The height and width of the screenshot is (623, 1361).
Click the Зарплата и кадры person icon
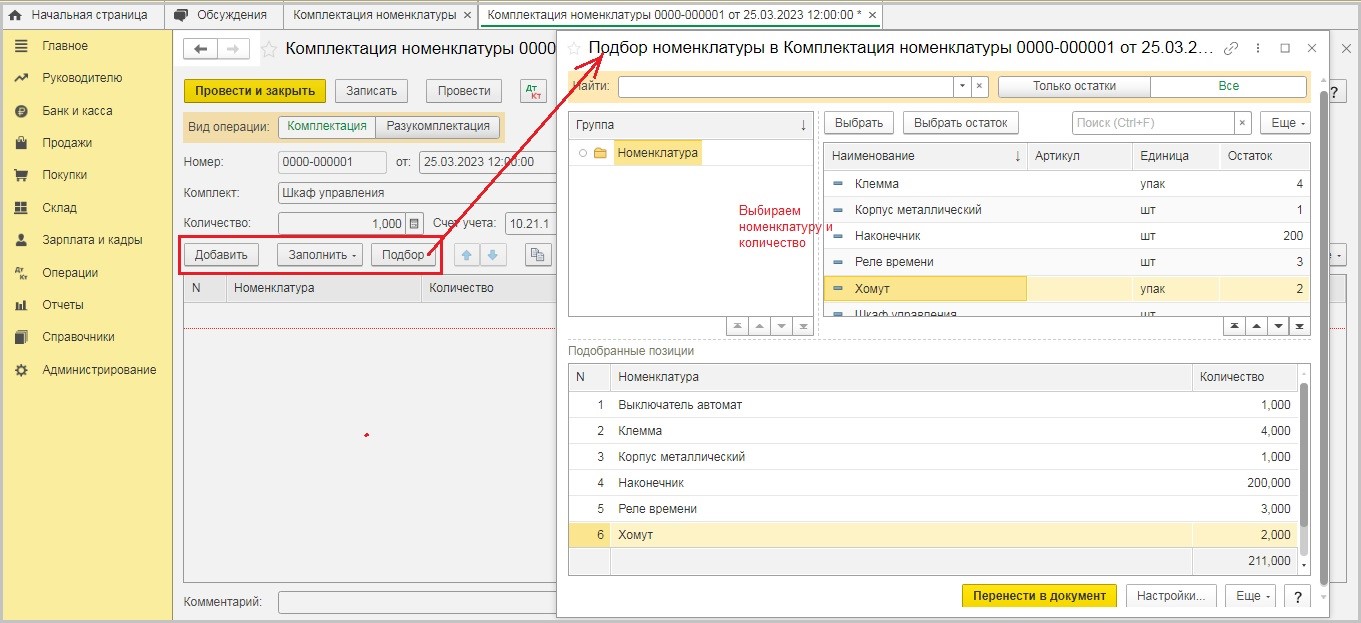(20, 240)
